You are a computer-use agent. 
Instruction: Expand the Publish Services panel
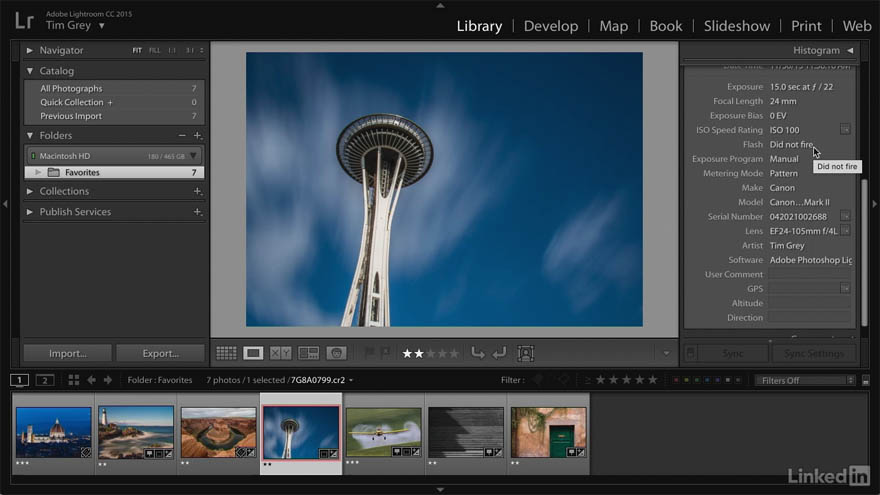(x=29, y=212)
